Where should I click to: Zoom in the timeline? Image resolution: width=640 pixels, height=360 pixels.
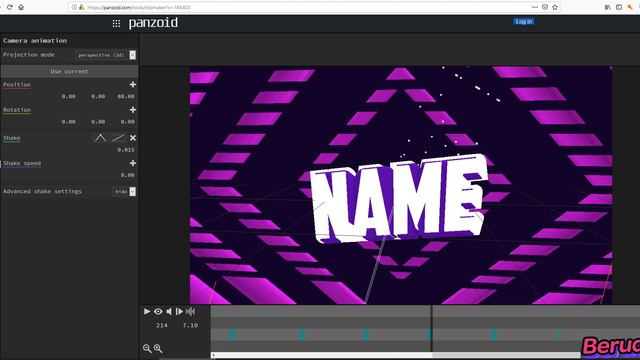tap(158, 349)
